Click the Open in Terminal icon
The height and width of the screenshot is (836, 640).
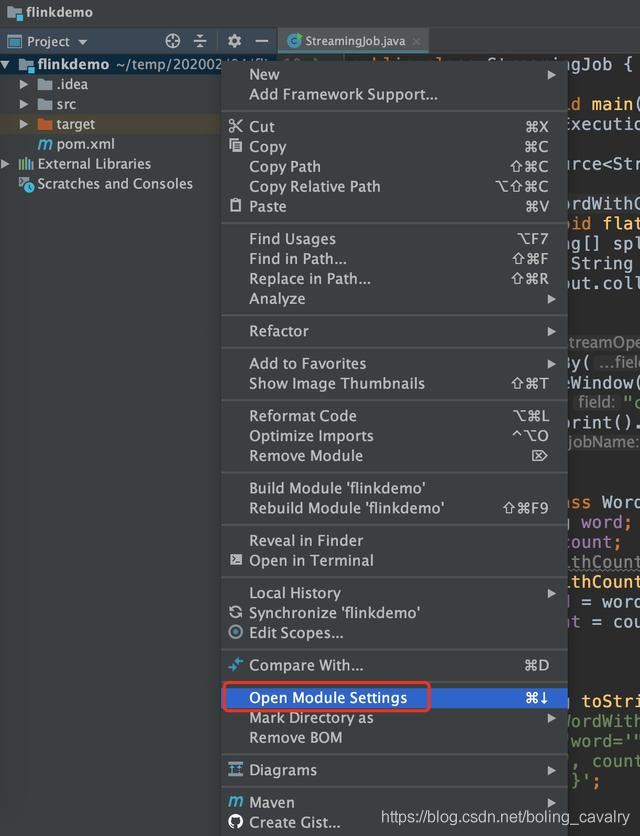(x=236, y=560)
